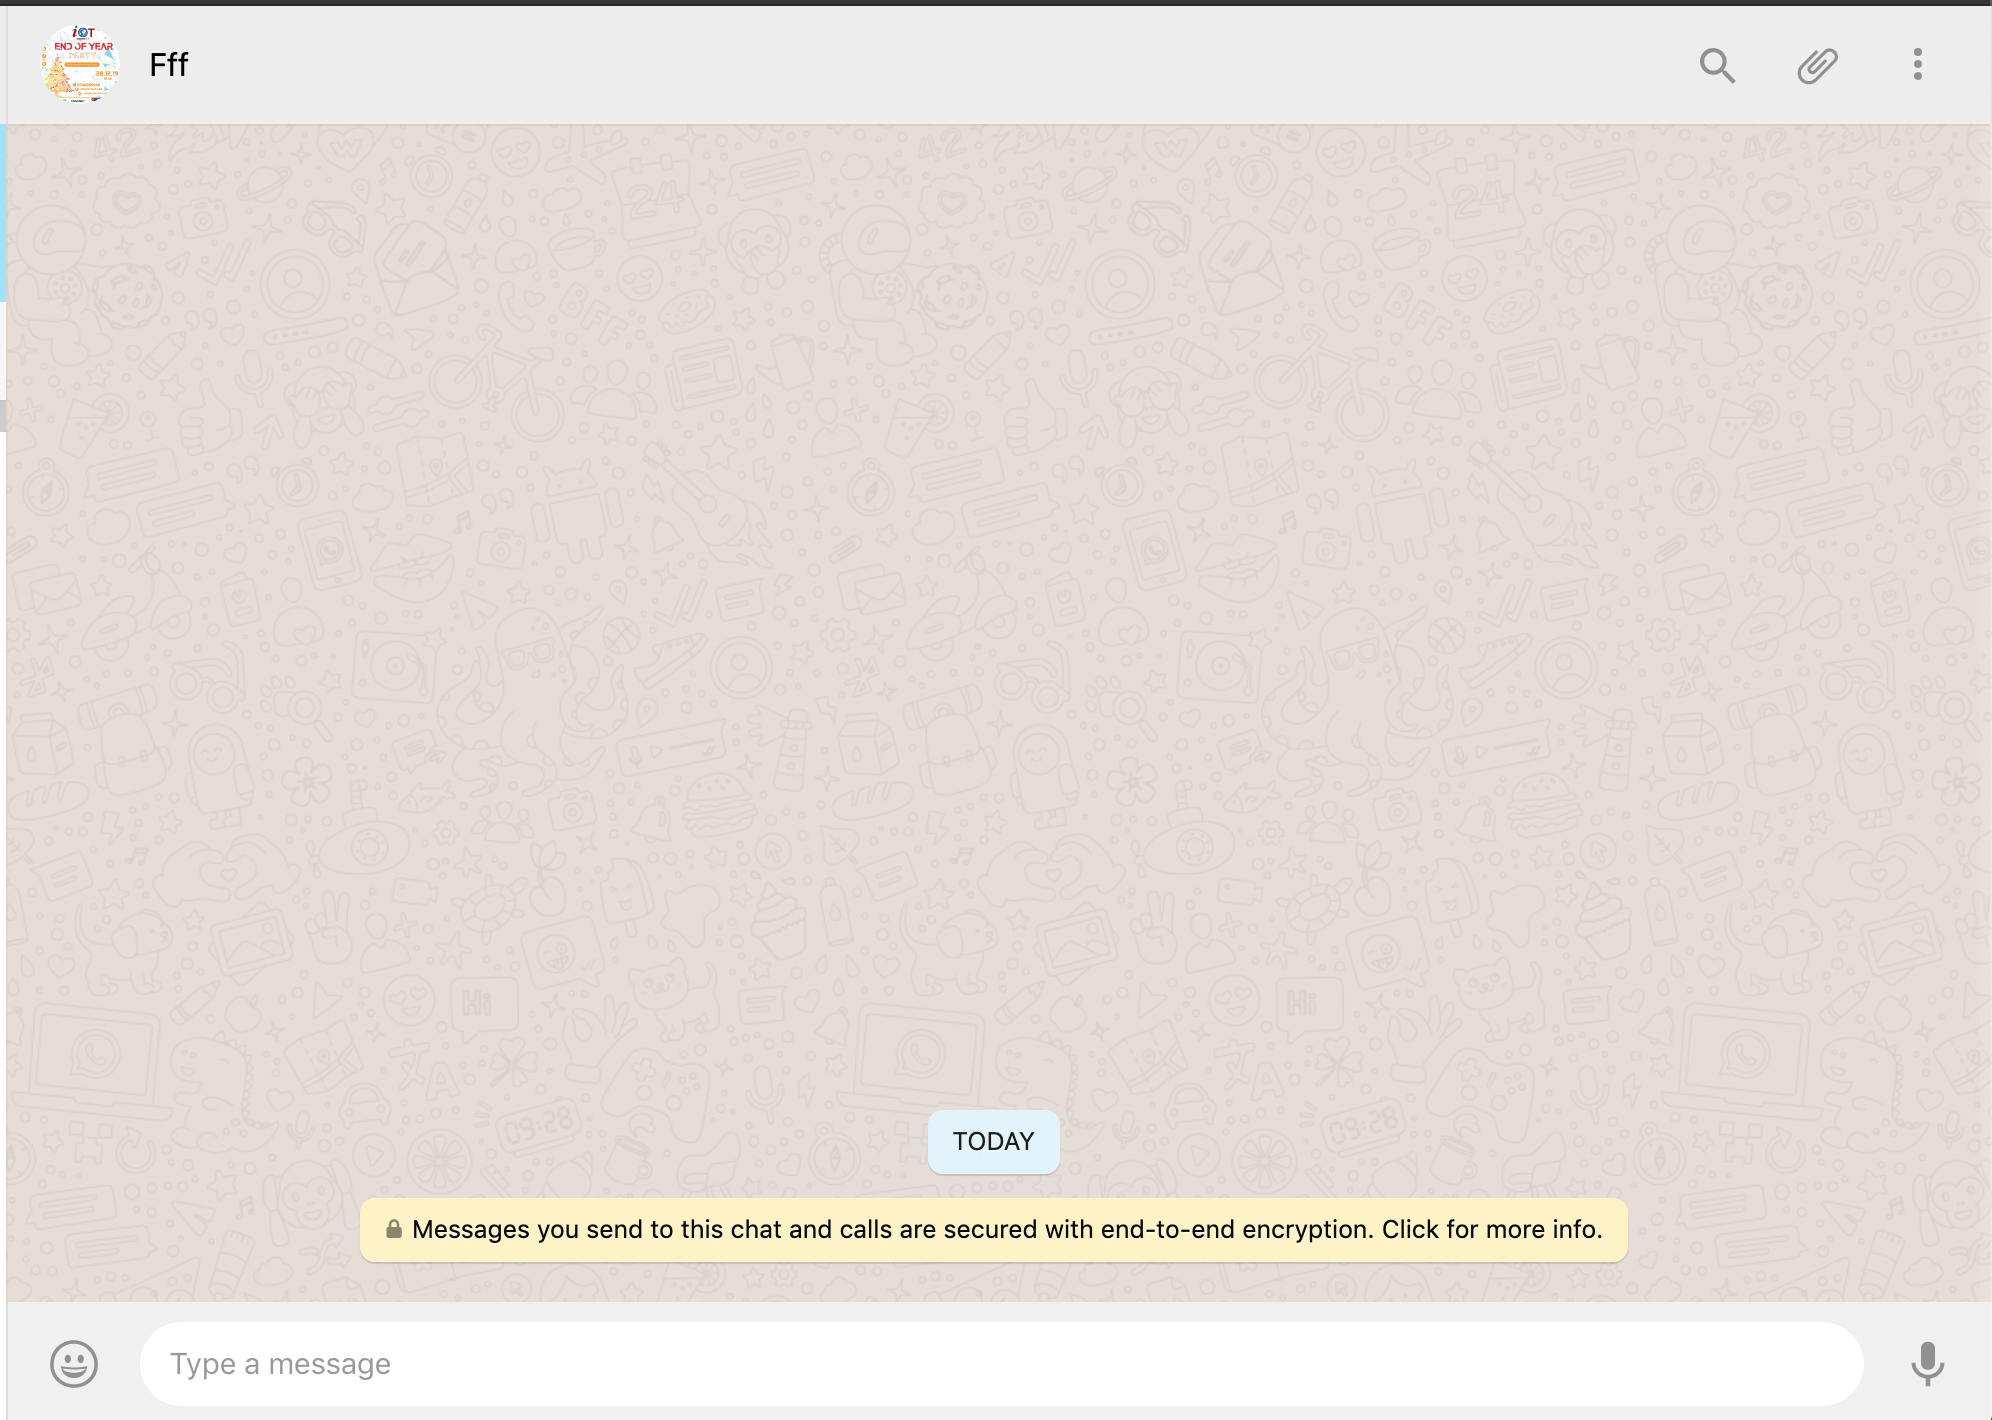Click the end-to-end encryption info banner
This screenshot has width=1992, height=1420.
click(993, 1229)
